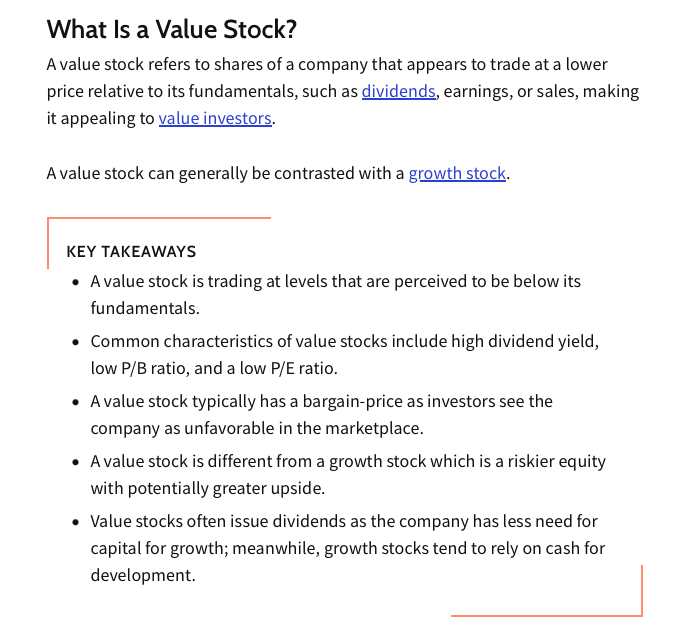Open the "growth stock" link
This screenshot has height=634, width=690.
click(457, 173)
